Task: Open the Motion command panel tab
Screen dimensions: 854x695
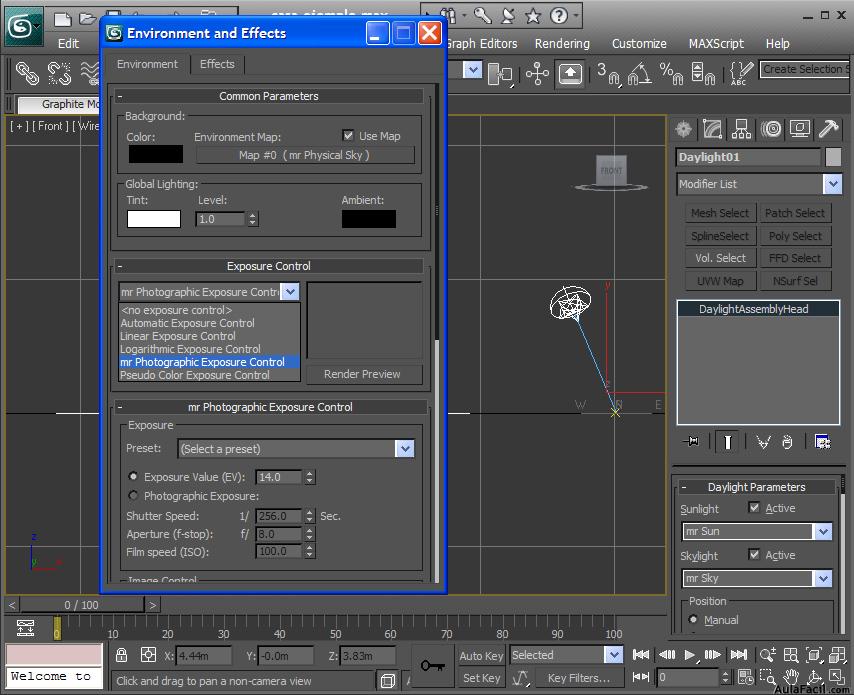Action: coord(771,129)
